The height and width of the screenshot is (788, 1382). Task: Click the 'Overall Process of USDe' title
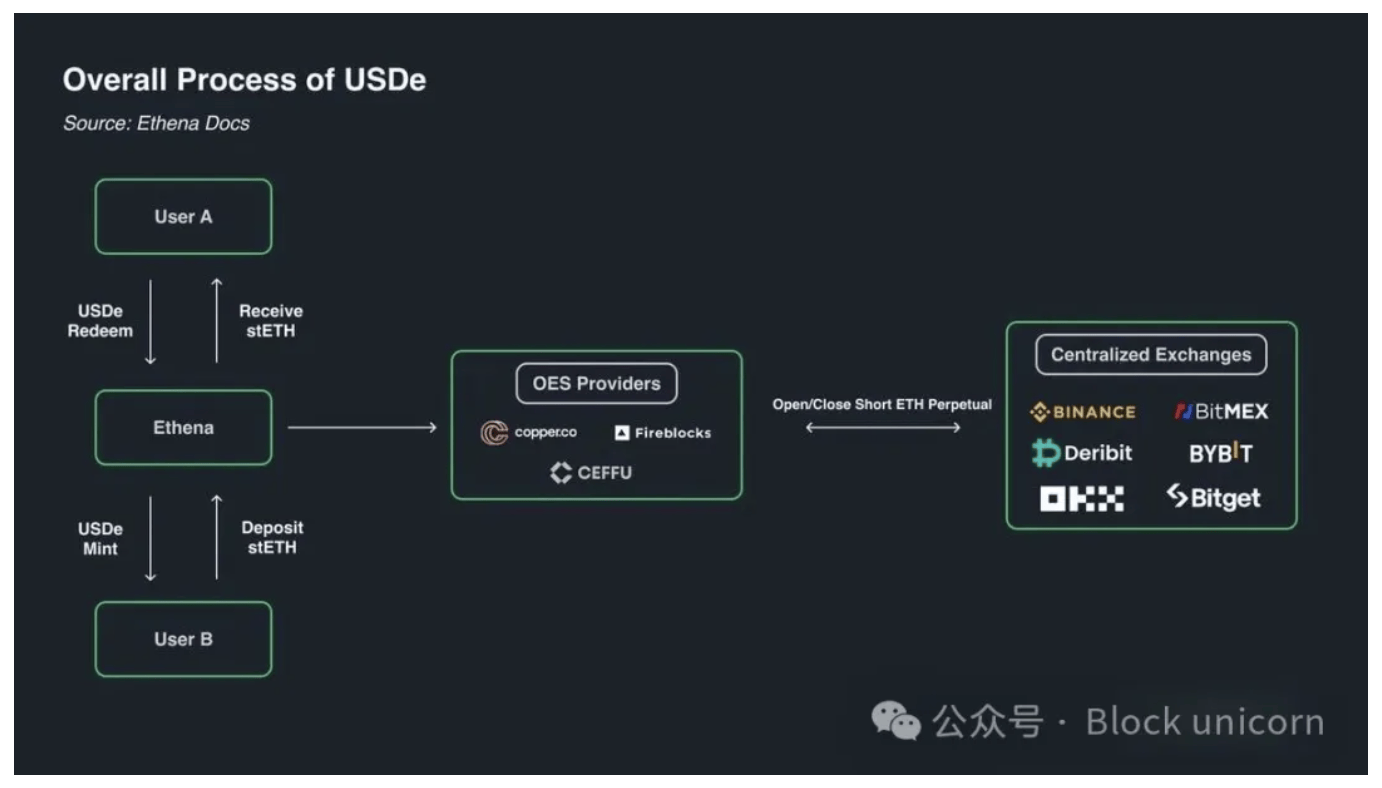[x=244, y=80]
